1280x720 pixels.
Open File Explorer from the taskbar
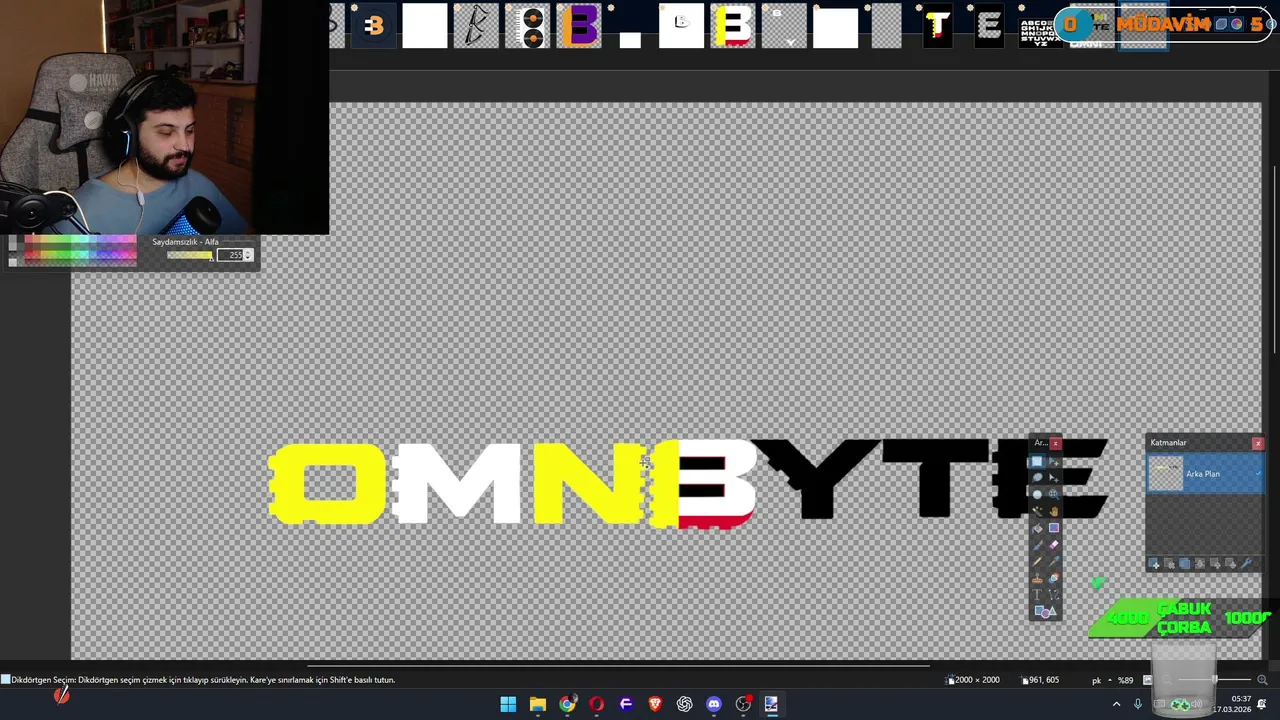538,704
